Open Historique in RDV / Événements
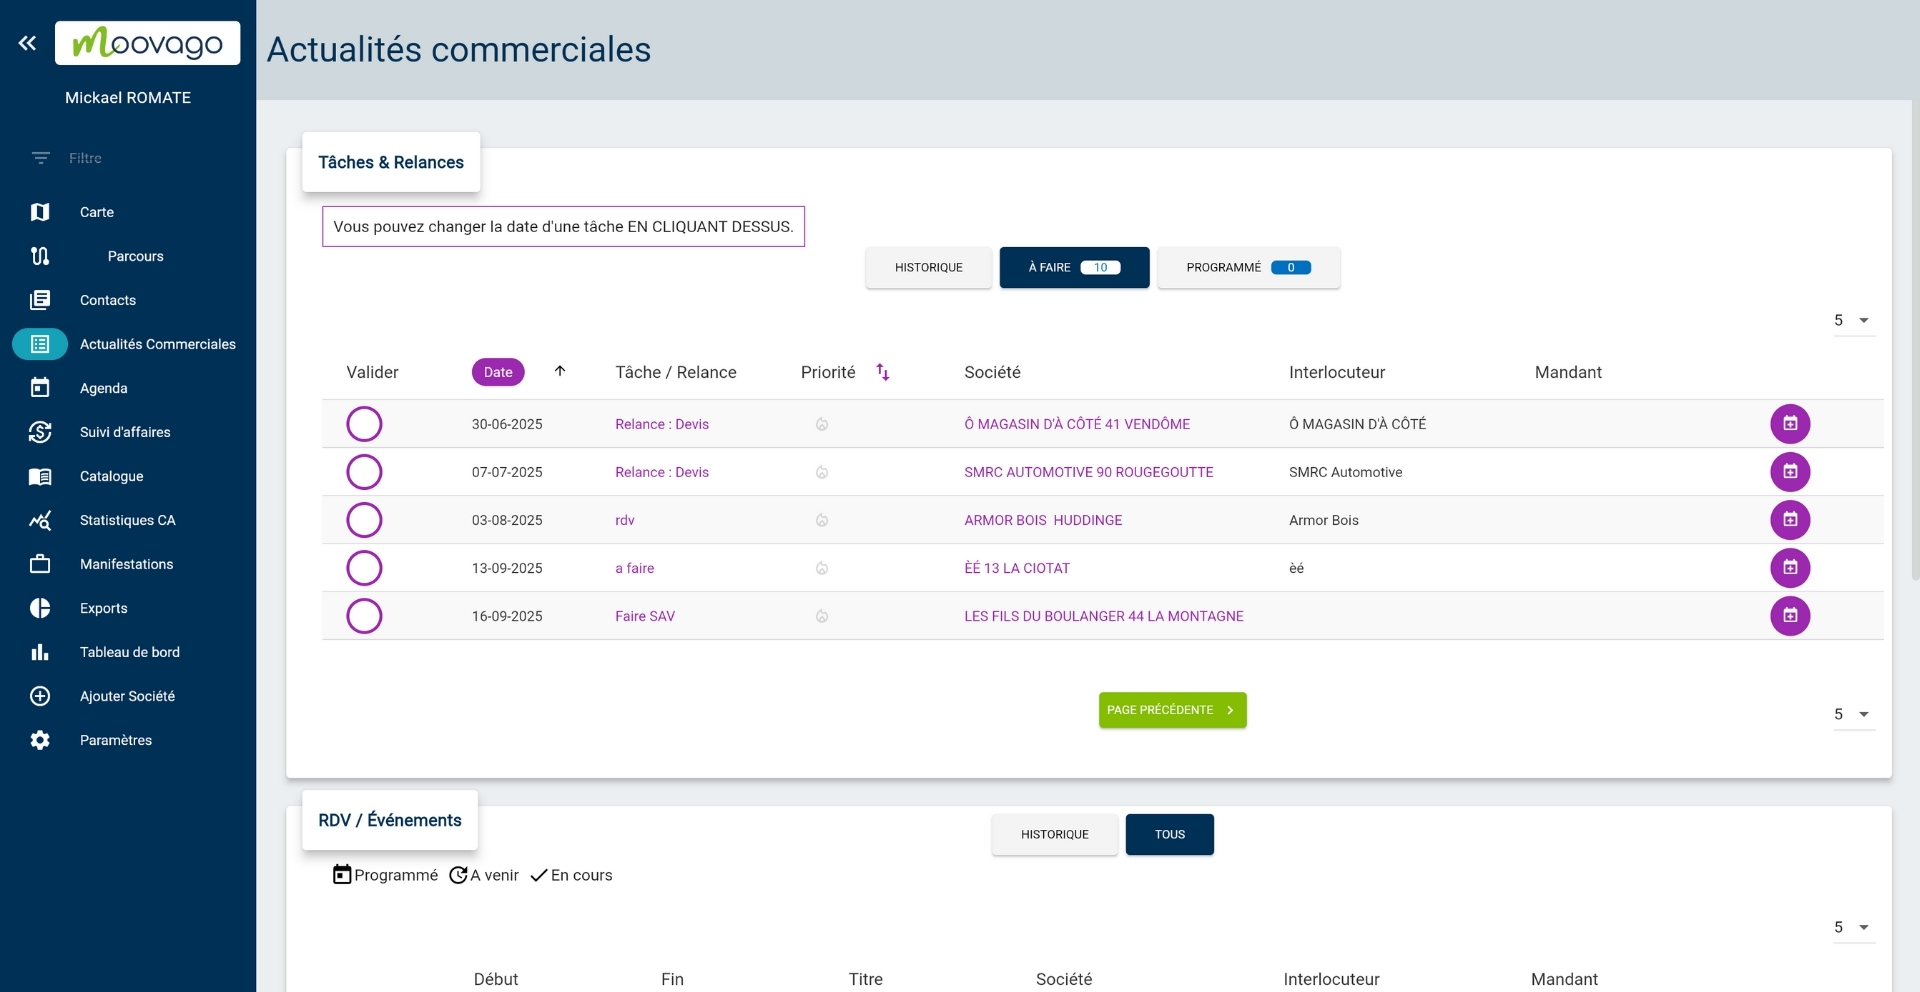The height and width of the screenshot is (992, 1920). coord(1054,834)
